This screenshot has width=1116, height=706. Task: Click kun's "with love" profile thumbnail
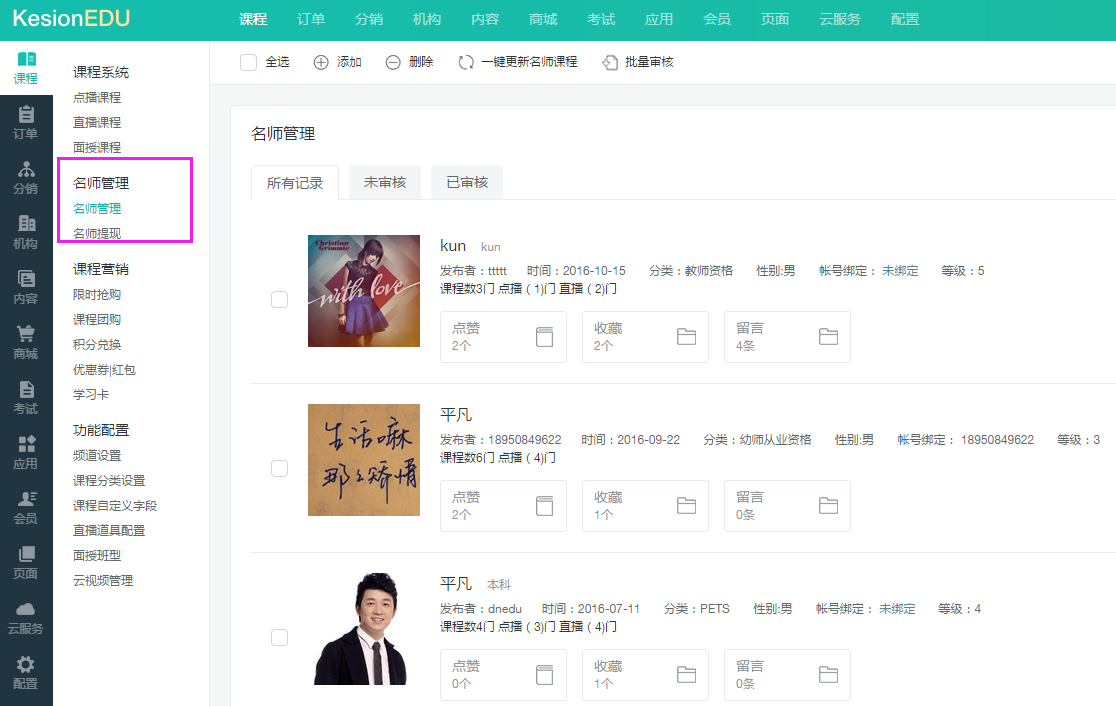364,291
